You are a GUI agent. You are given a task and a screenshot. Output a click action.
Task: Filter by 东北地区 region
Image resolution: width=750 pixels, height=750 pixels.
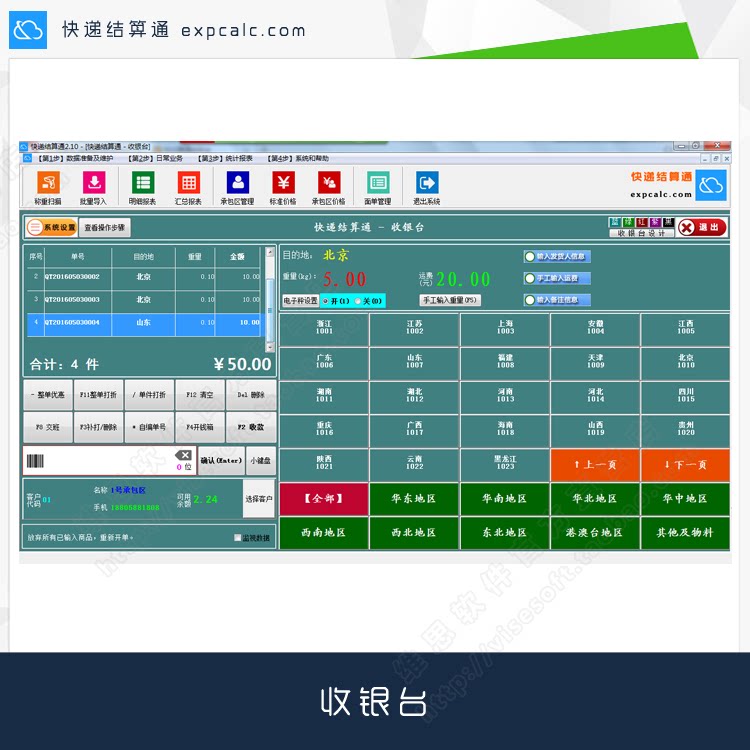pos(505,533)
